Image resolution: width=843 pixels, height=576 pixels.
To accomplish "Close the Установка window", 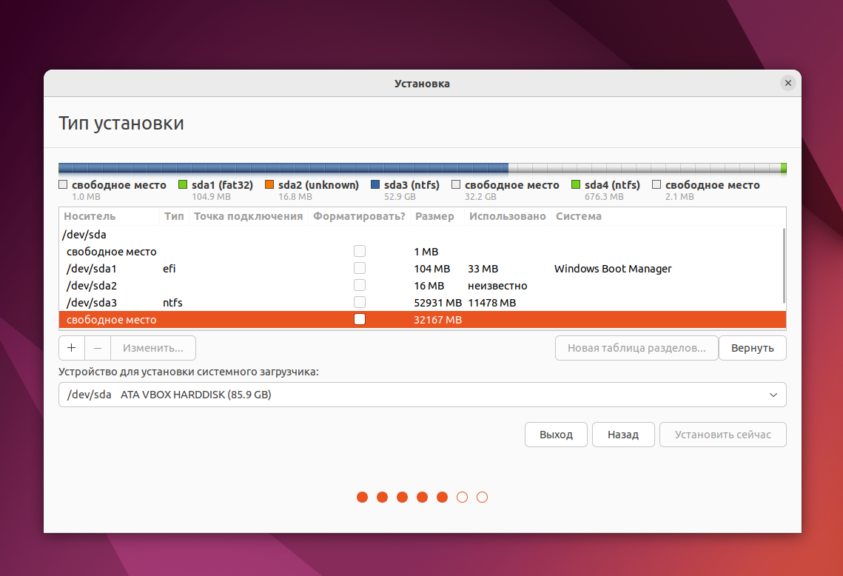I will [x=788, y=84].
